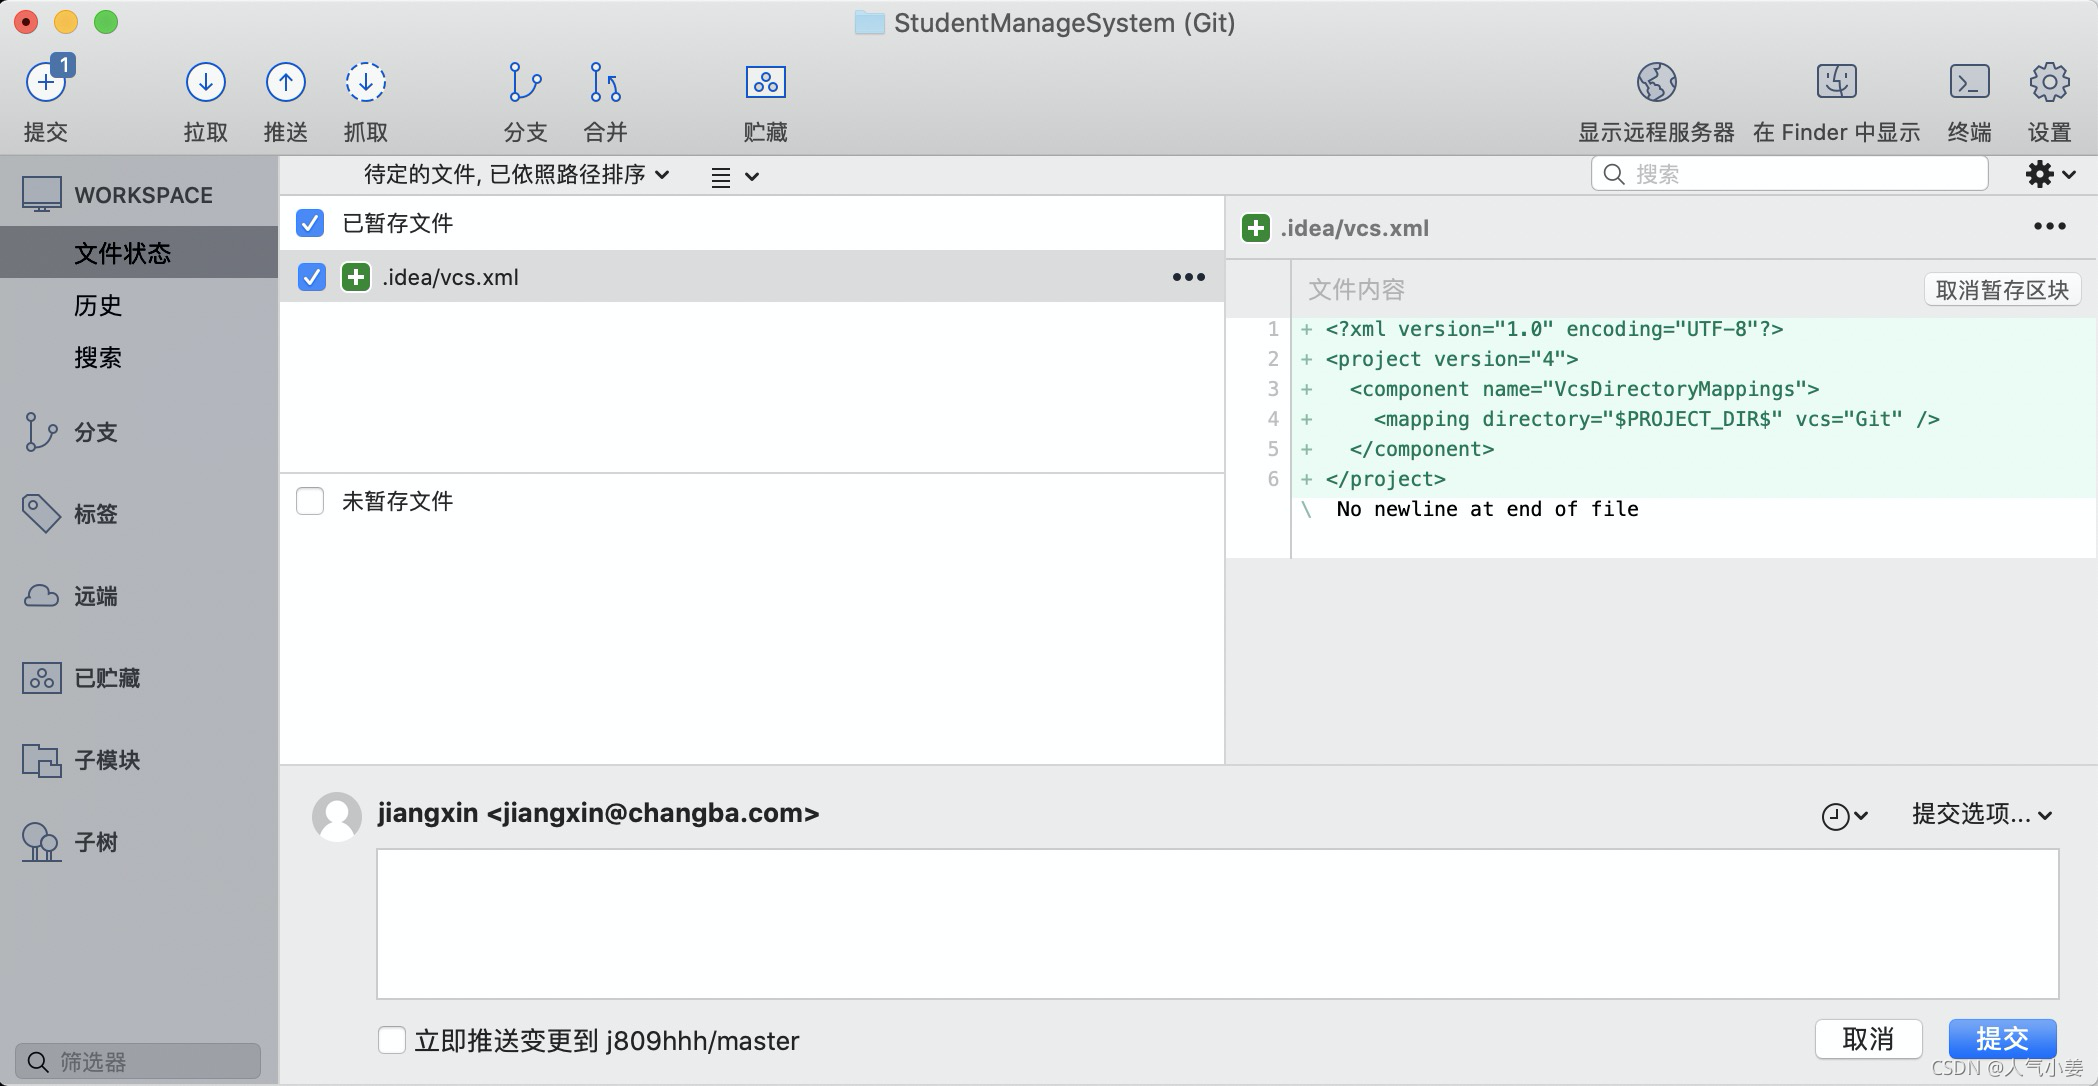
Task: Select 文件状态 in the sidebar
Action: [x=139, y=252]
